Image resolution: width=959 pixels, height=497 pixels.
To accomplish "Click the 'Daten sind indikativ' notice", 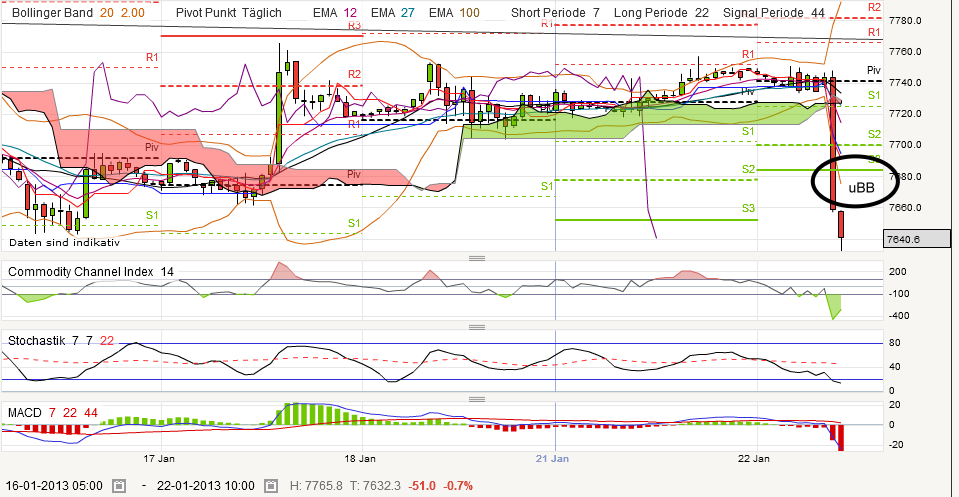I will (64, 243).
